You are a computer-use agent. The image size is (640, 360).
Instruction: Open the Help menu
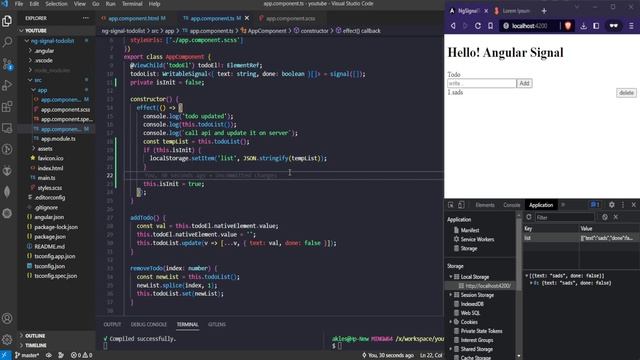point(154,4)
